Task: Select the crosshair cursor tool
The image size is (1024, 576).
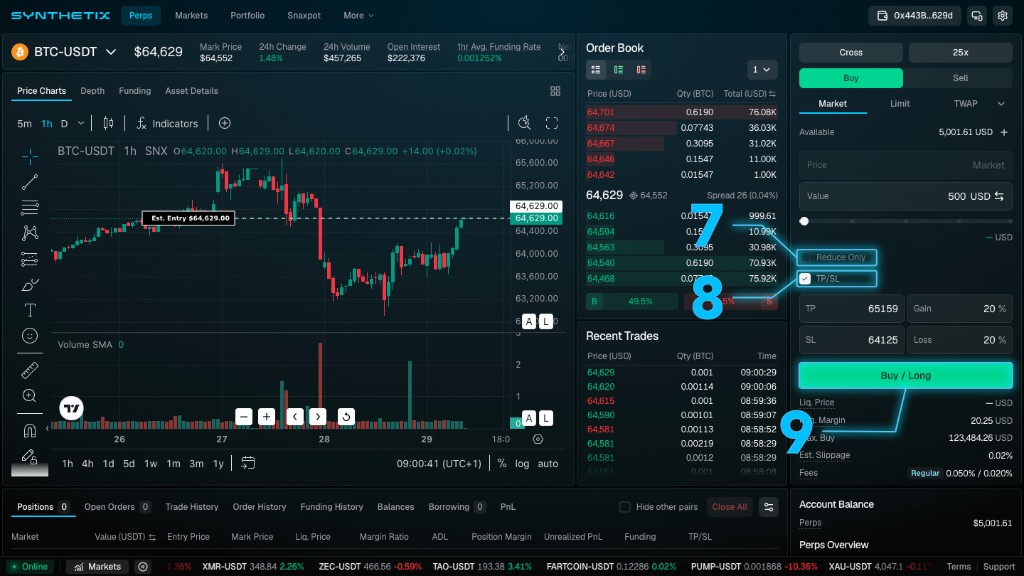Action: (29, 156)
